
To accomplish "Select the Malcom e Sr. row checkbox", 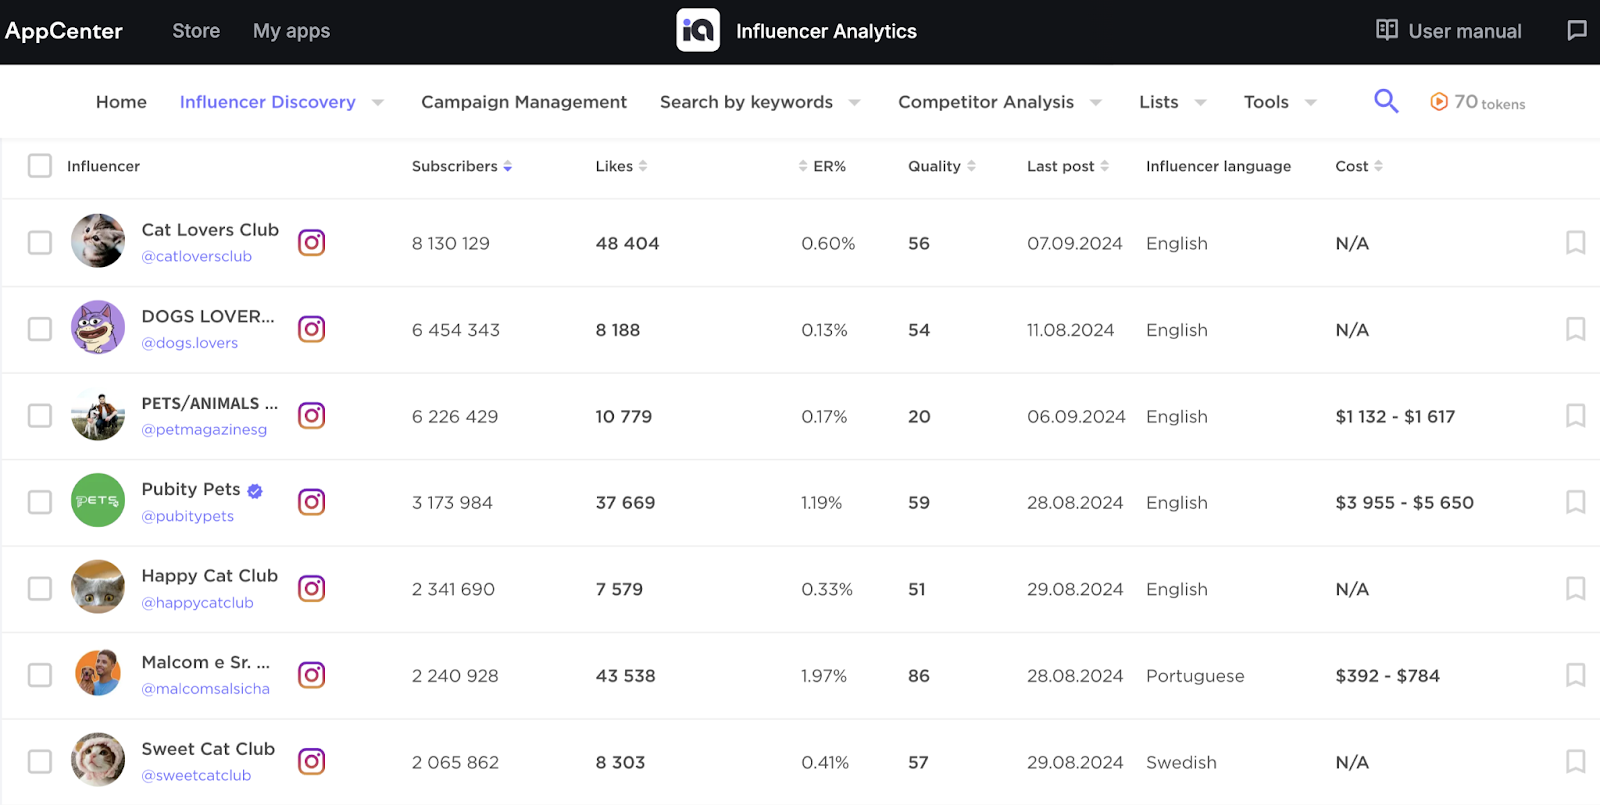I will coord(40,675).
